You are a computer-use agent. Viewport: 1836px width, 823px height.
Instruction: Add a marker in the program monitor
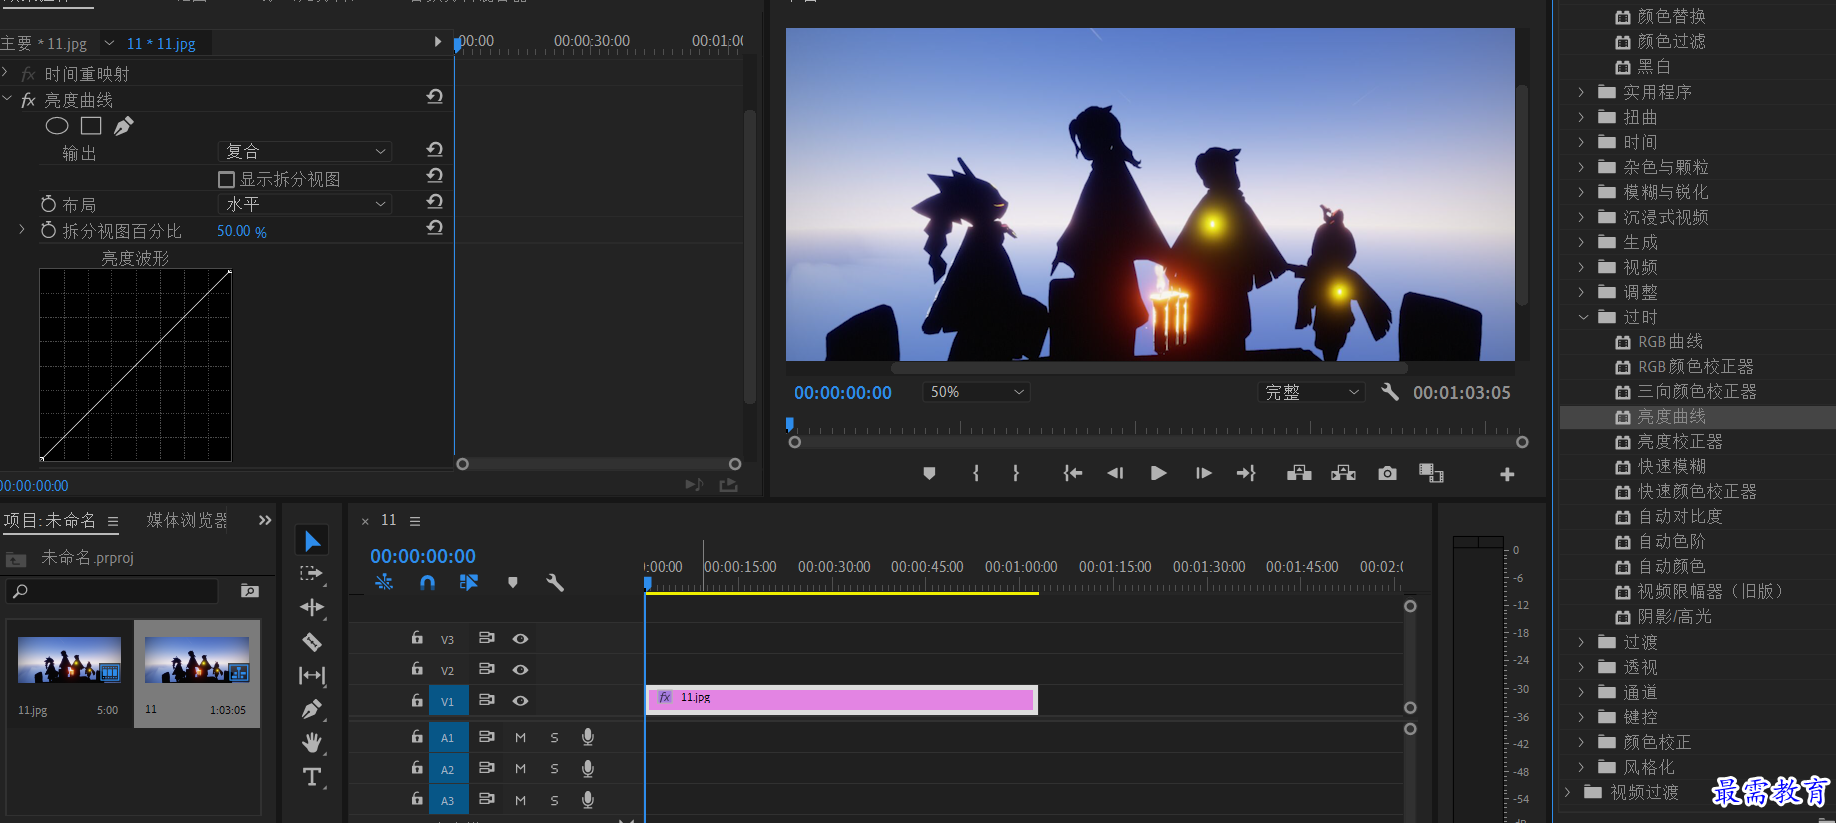[x=929, y=474]
